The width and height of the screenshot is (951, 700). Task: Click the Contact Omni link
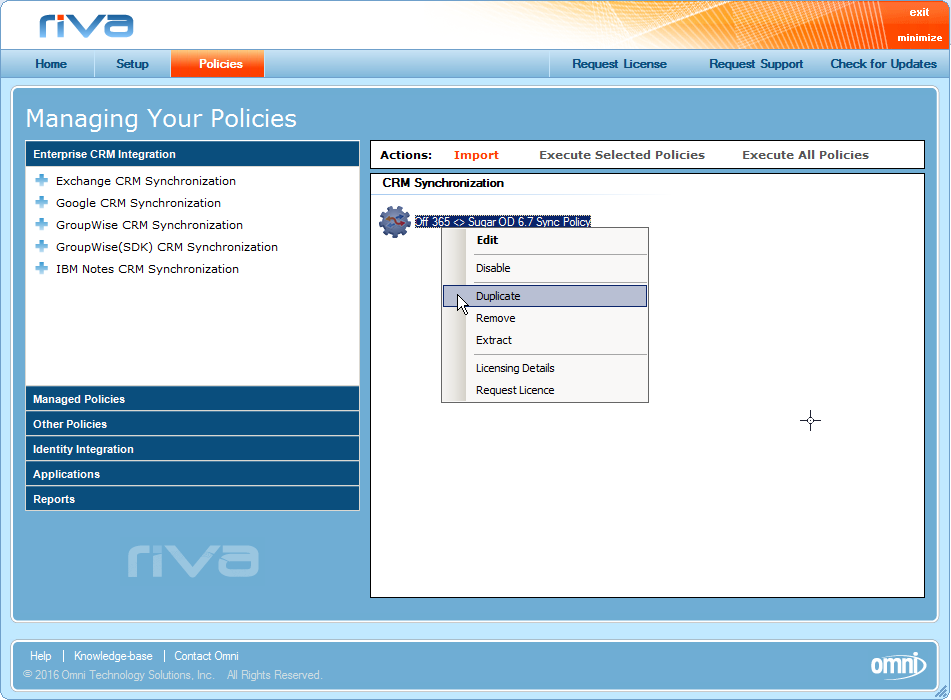pyautogui.click(x=206, y=656)
